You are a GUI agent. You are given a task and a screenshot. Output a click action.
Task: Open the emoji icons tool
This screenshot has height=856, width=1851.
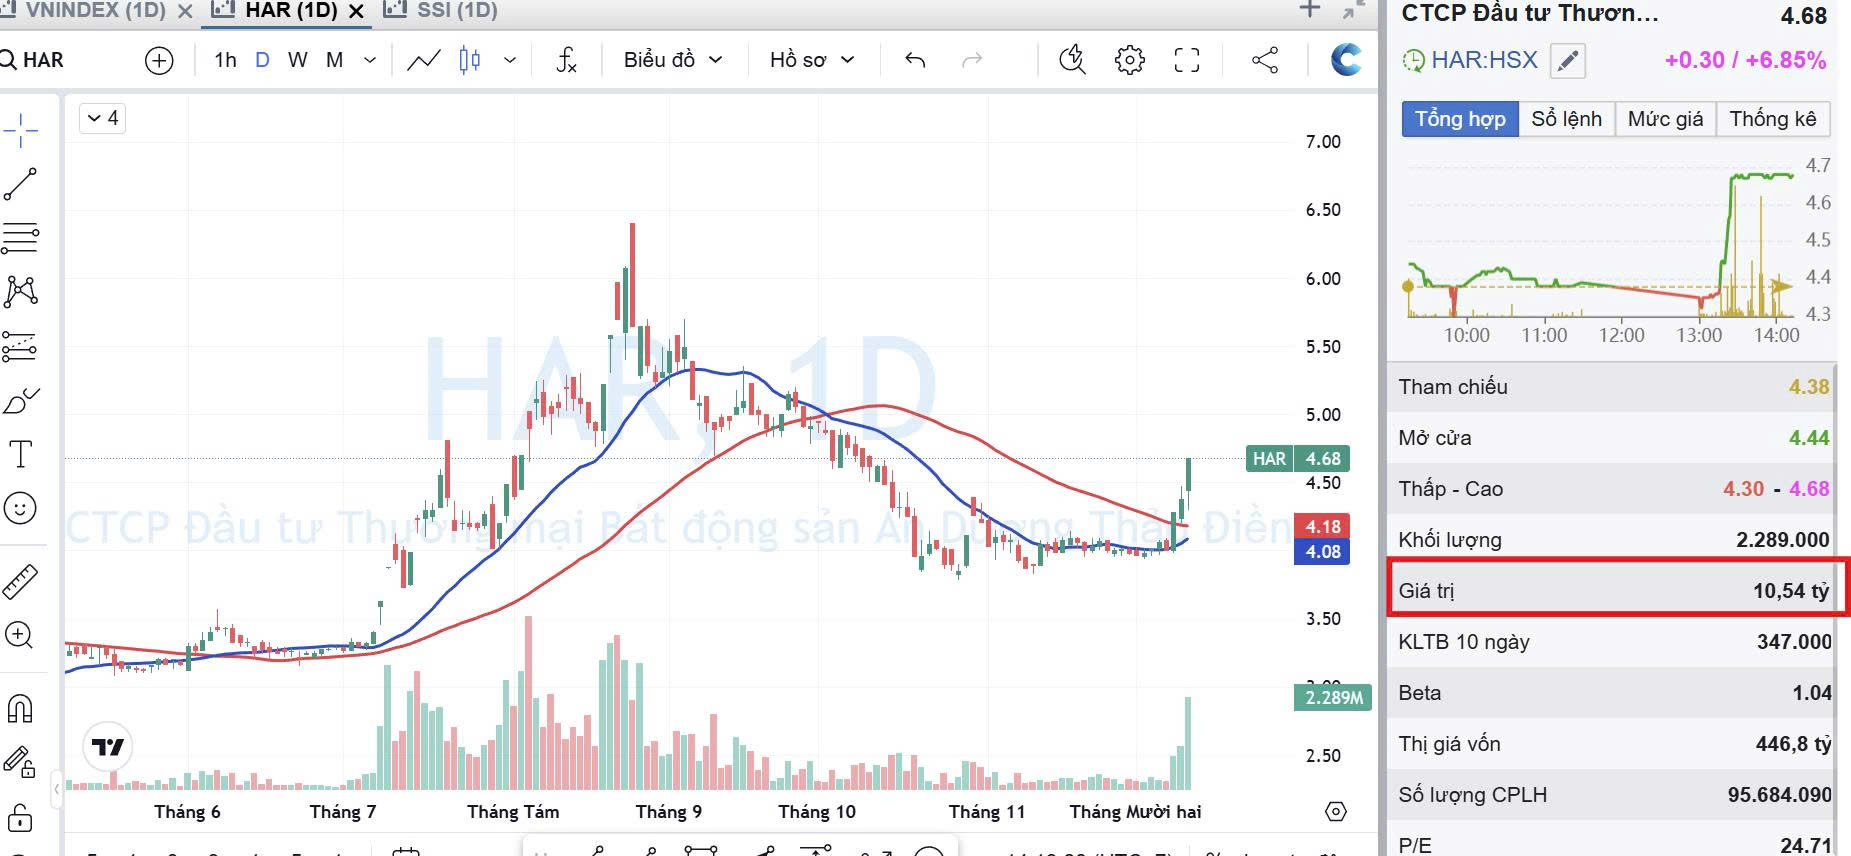(x=20, y=508)
